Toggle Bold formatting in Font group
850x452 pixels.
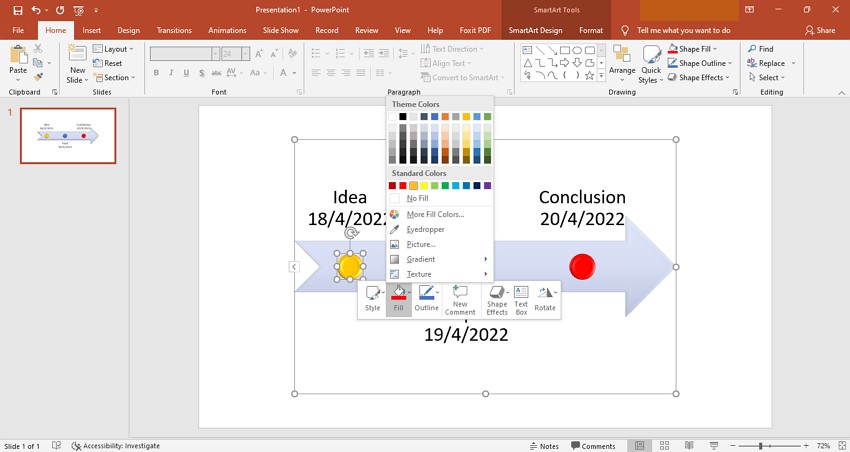(157, 72)
